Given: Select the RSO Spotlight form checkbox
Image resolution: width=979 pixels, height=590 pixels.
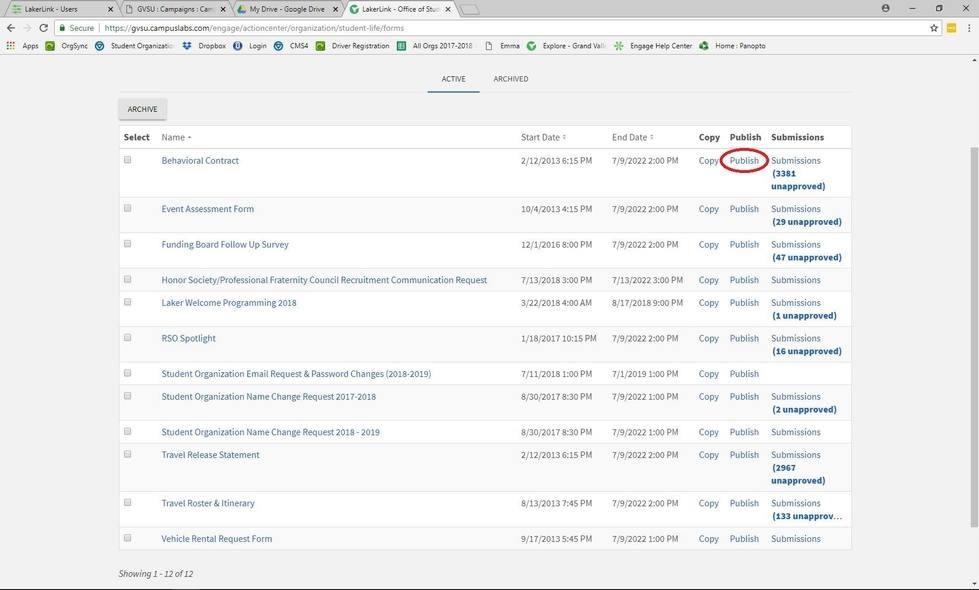Looking at the screenshot, I should pos(127,338).
